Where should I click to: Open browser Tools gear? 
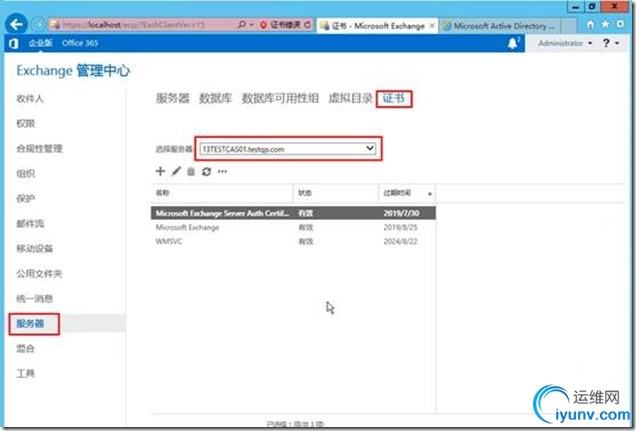click(620, 24)
